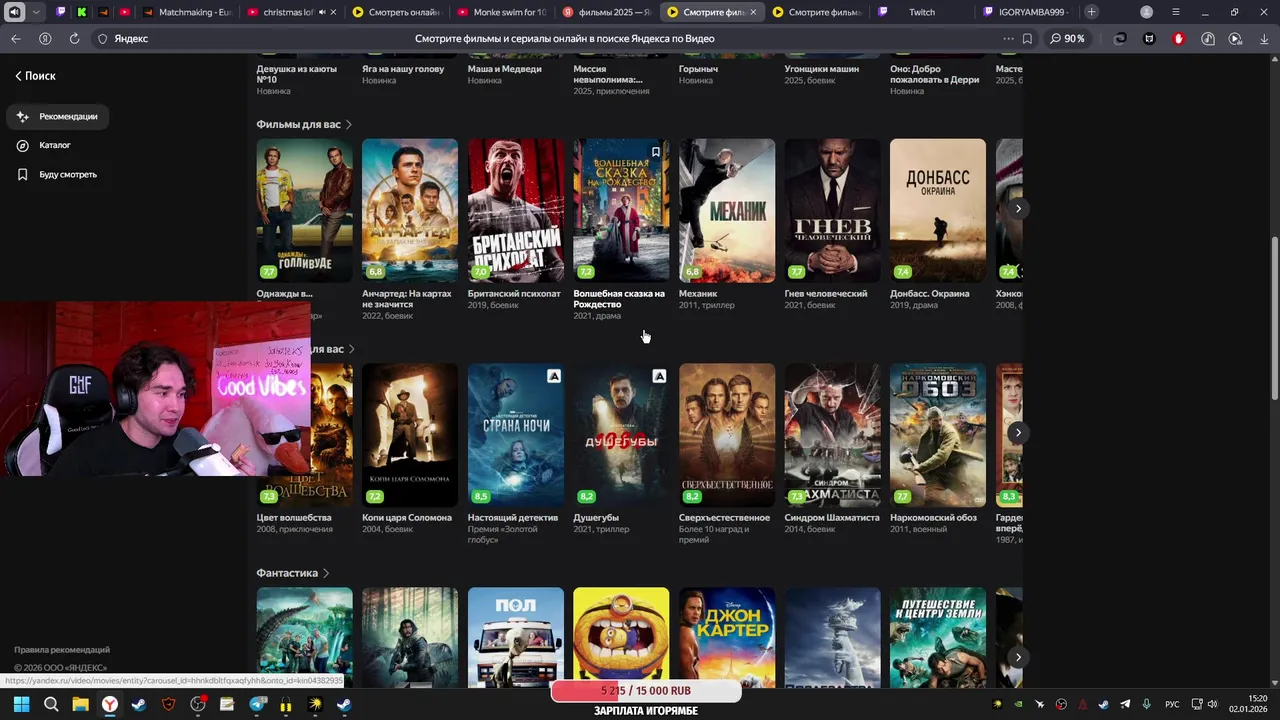Reload the page
Image resolution: width=1280 pixels, height=720 pixels.
(74, 38)
